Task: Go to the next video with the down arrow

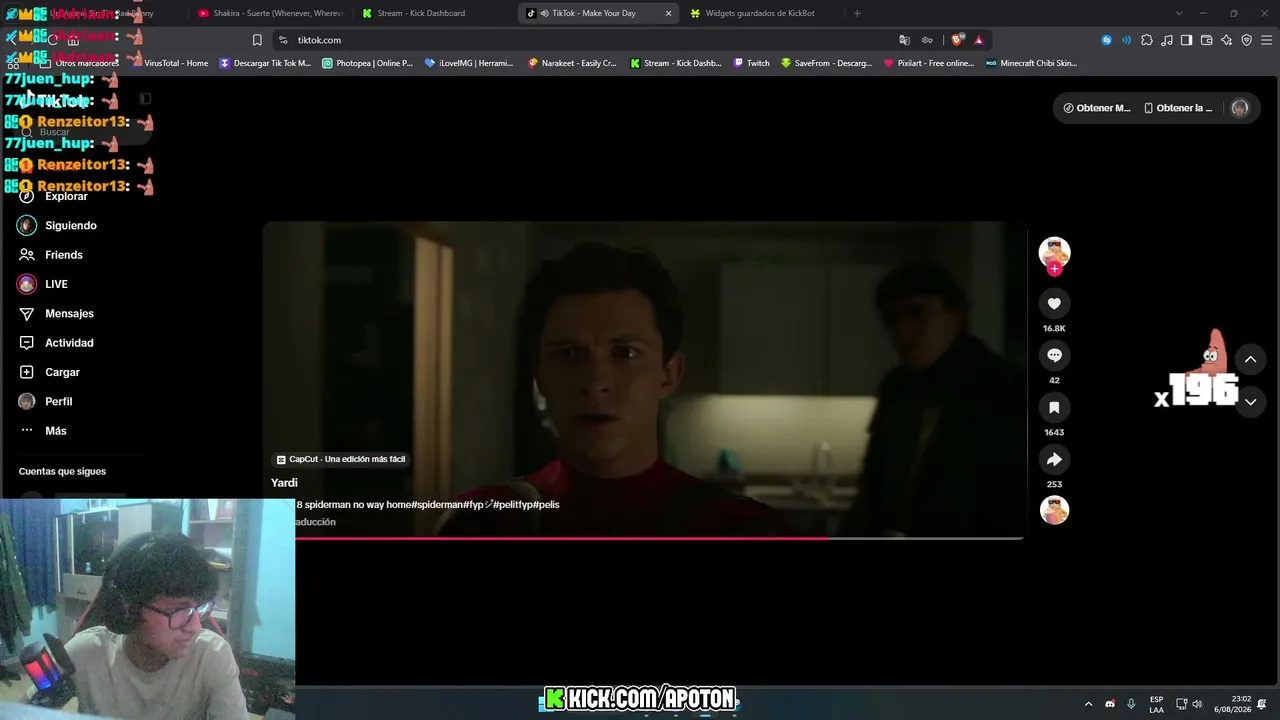Action: (x=1250, y=401)
